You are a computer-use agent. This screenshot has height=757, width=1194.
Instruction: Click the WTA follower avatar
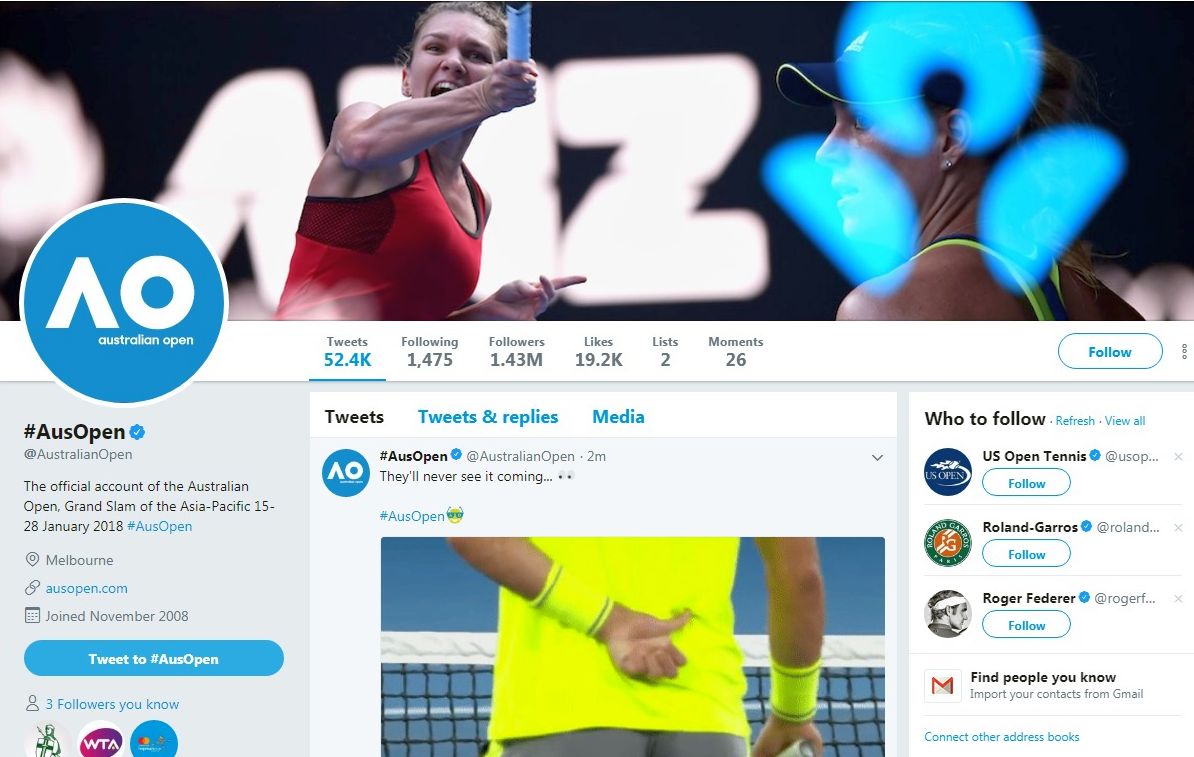click(x=101, y=741)
